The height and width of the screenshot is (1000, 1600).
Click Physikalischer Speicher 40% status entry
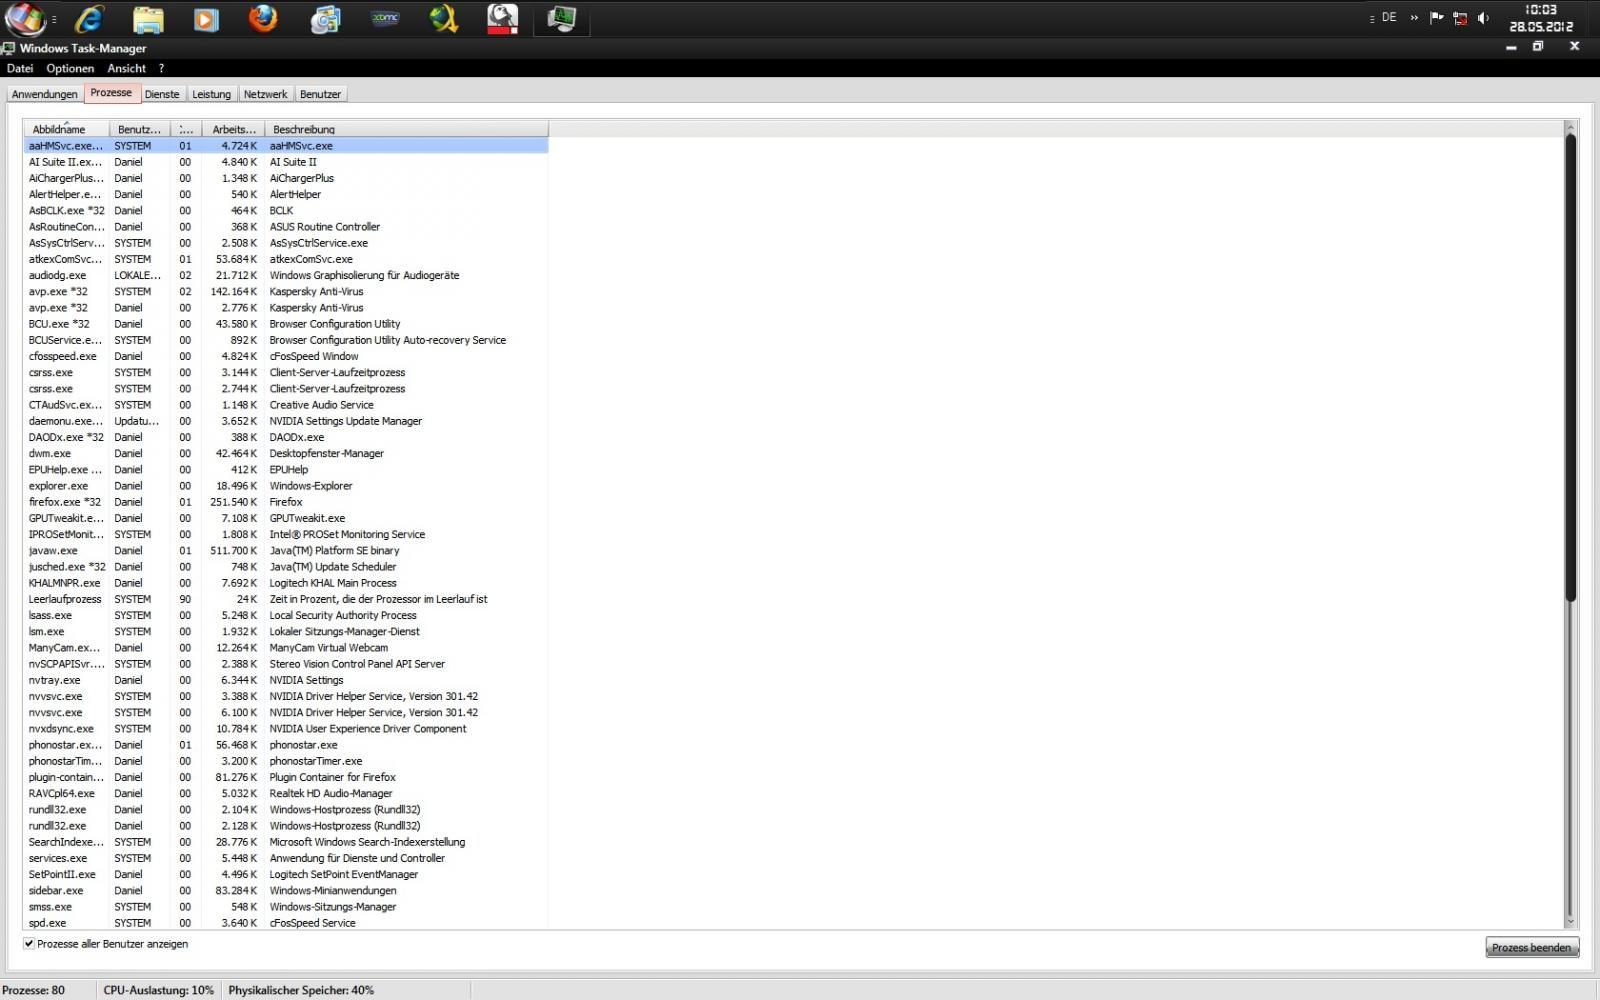(x=301, y=990)
